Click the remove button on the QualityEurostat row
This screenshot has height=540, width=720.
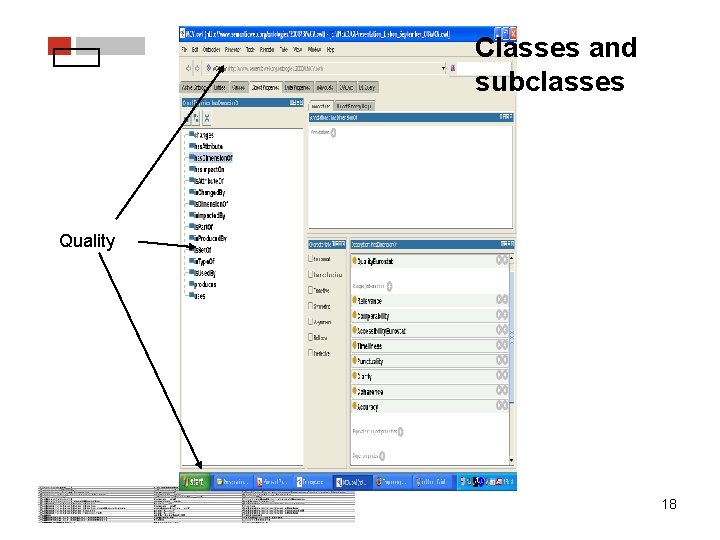click(499, 260)
